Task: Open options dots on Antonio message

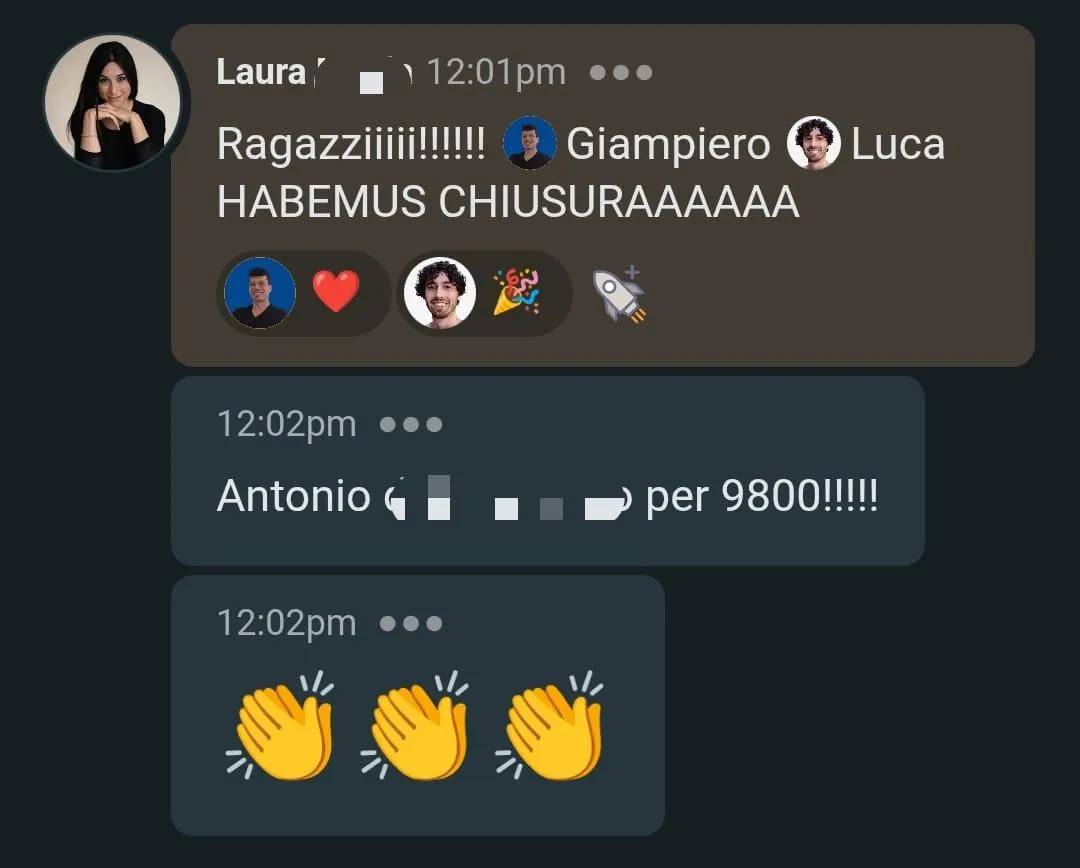Action: tap(411, 424)
